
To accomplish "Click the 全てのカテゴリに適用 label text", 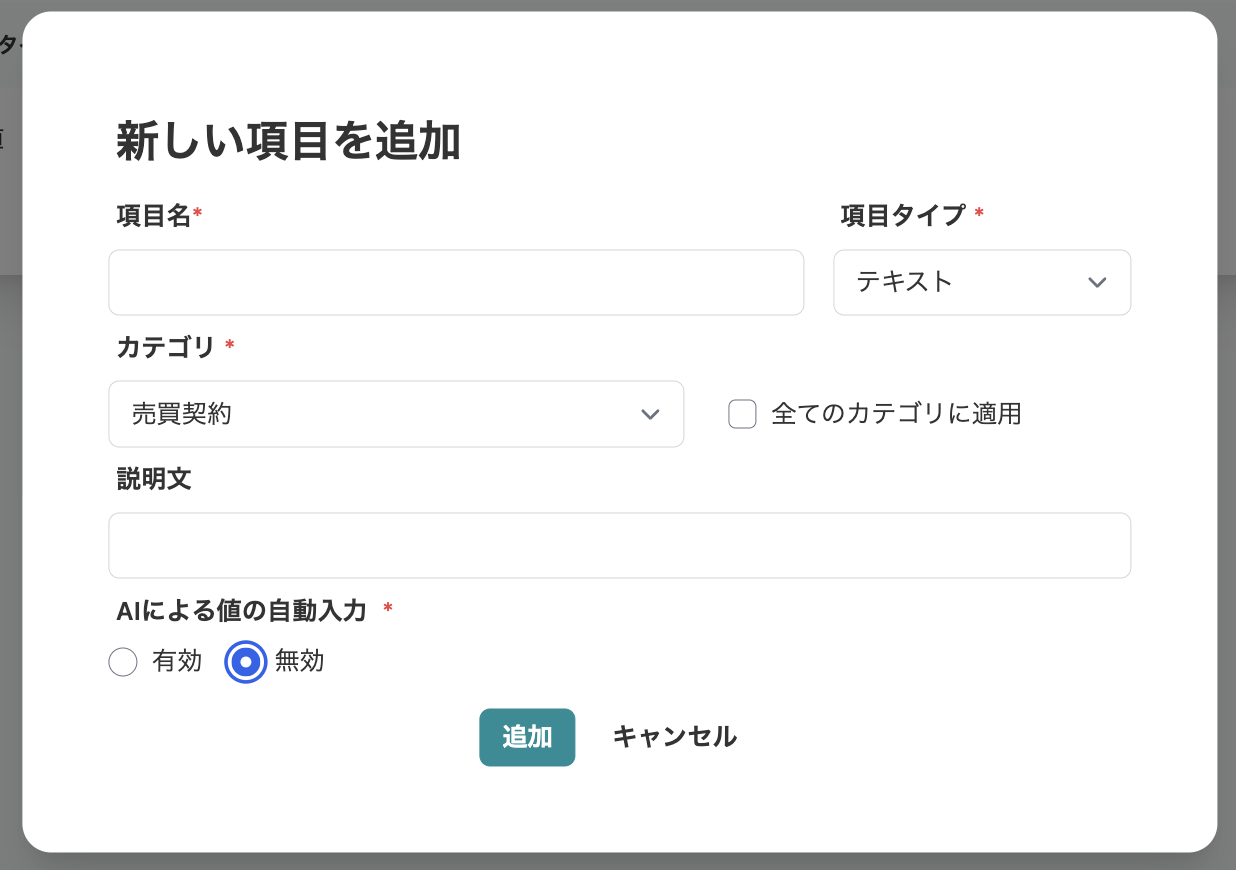I will pyautogui.click(x=896, y=414).
